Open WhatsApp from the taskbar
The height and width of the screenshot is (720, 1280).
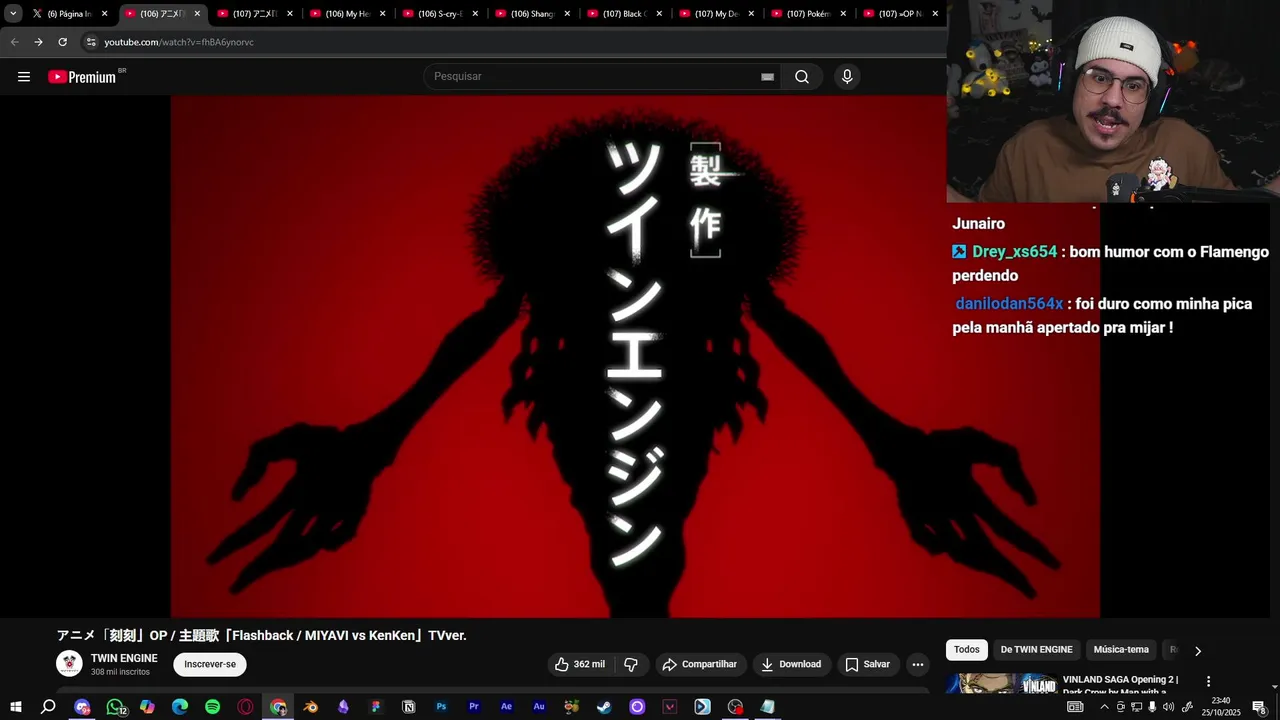pos(115,707)
